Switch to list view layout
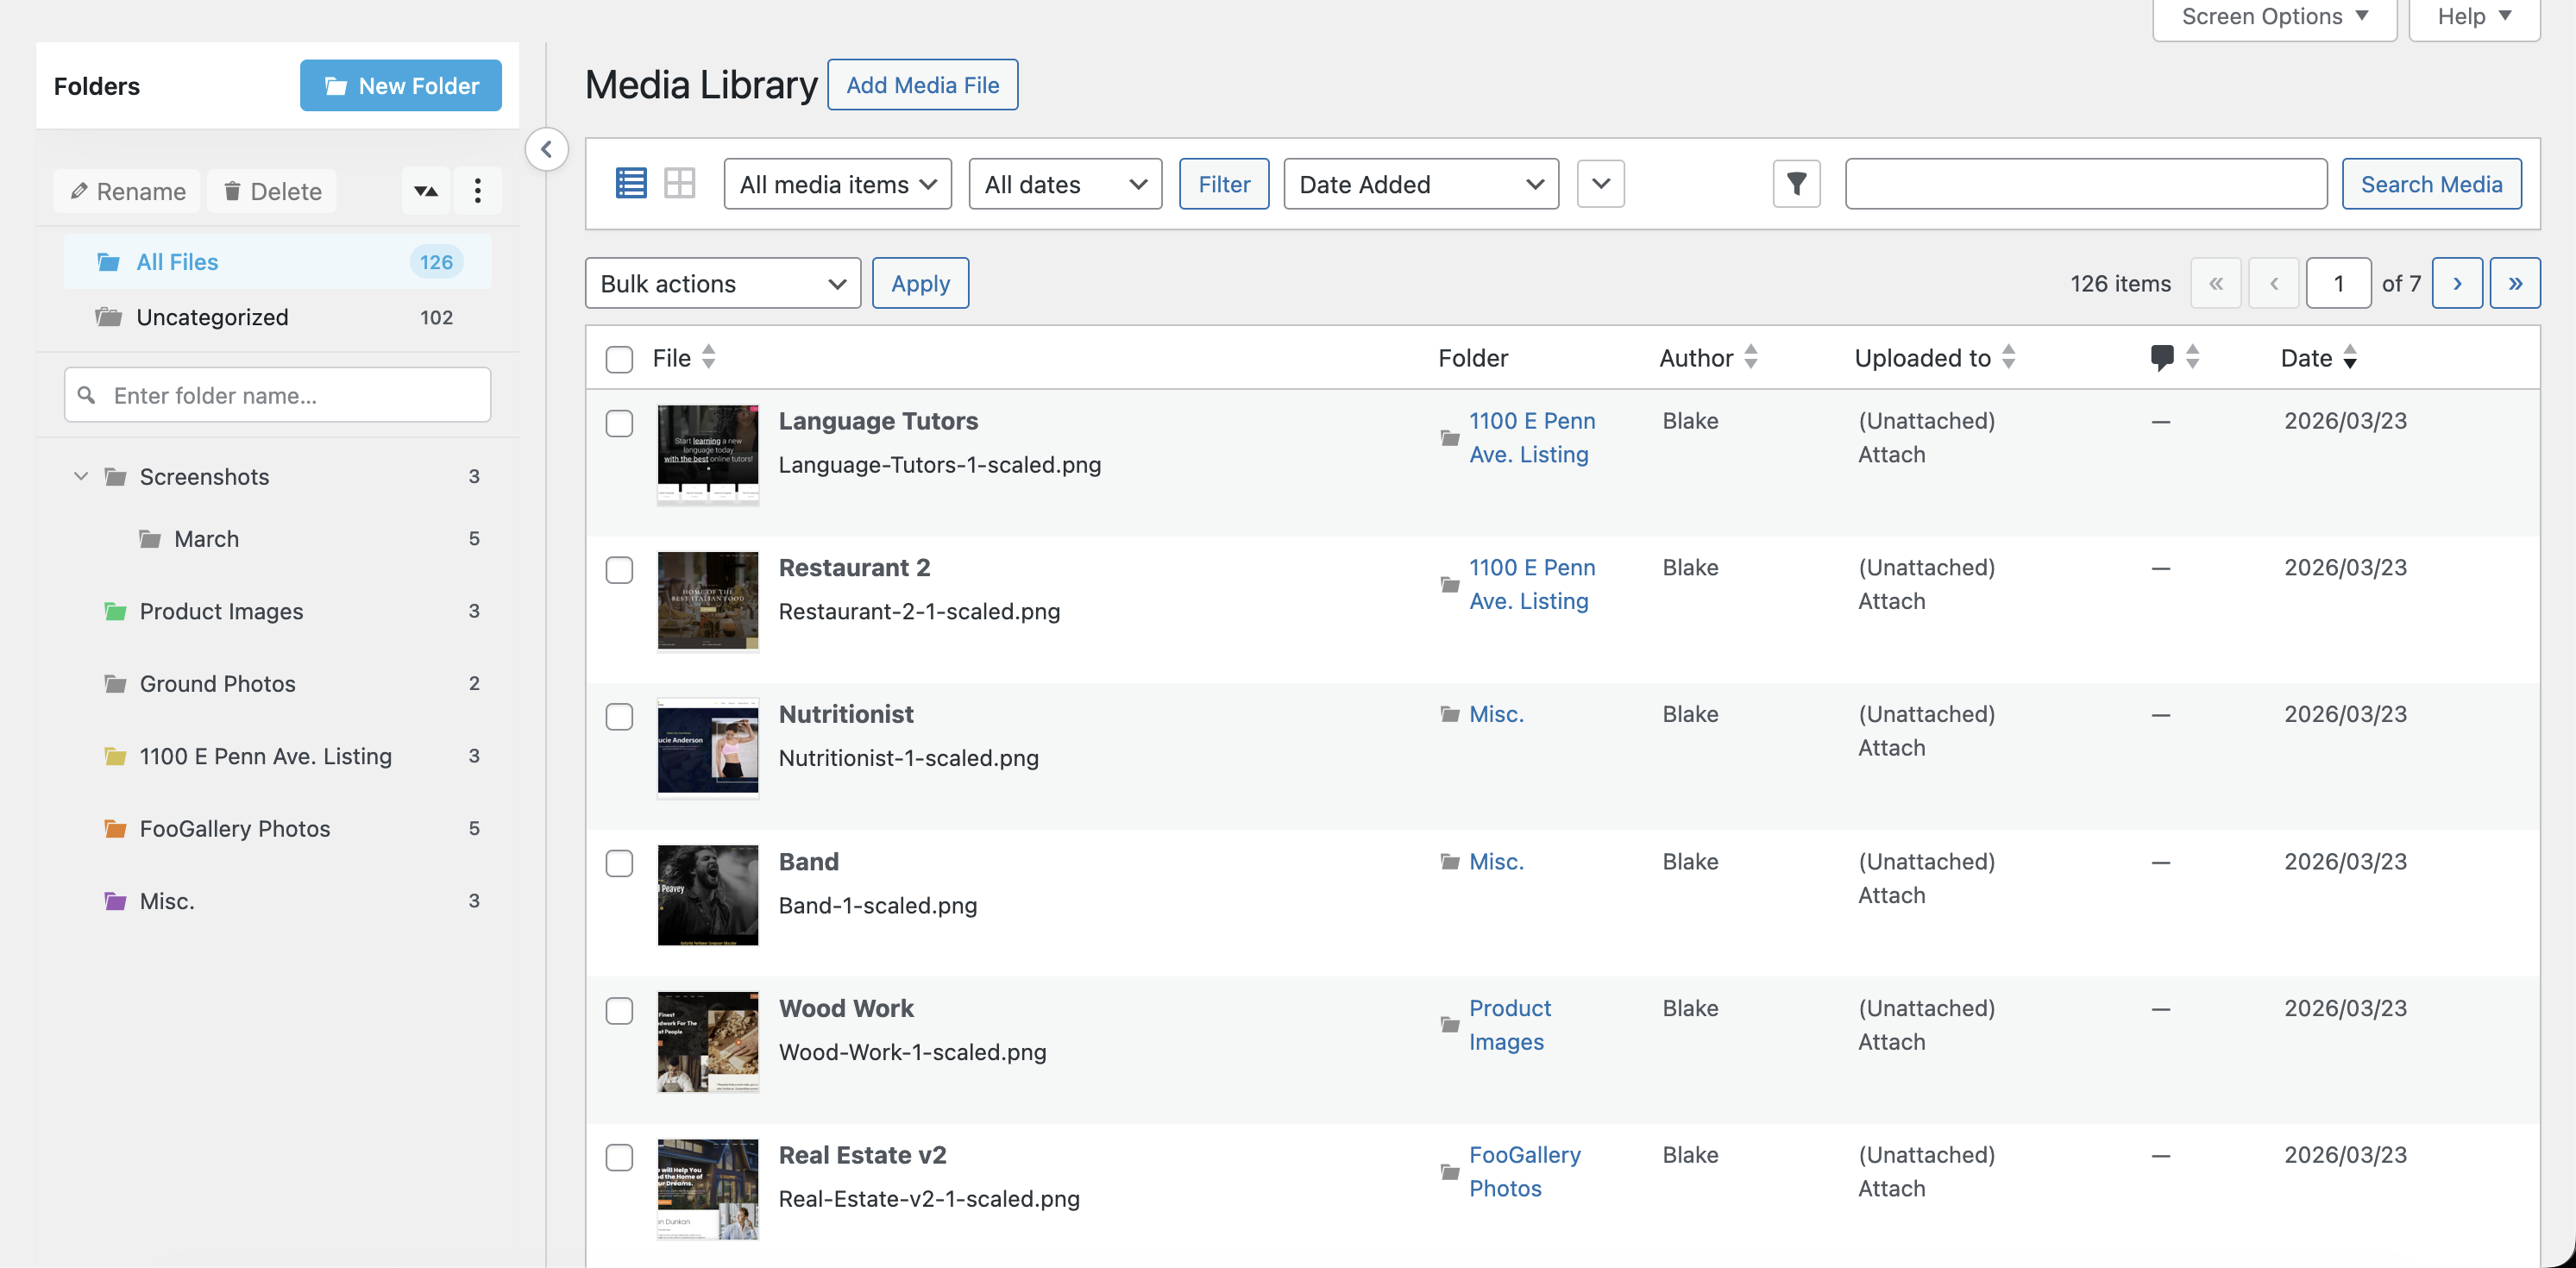Image resolution: width=2576 pixels, height=1268 pixels. 630,183
